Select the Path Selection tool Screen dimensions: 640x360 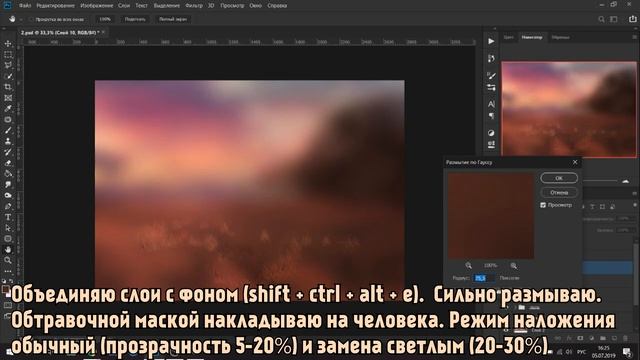8,228
